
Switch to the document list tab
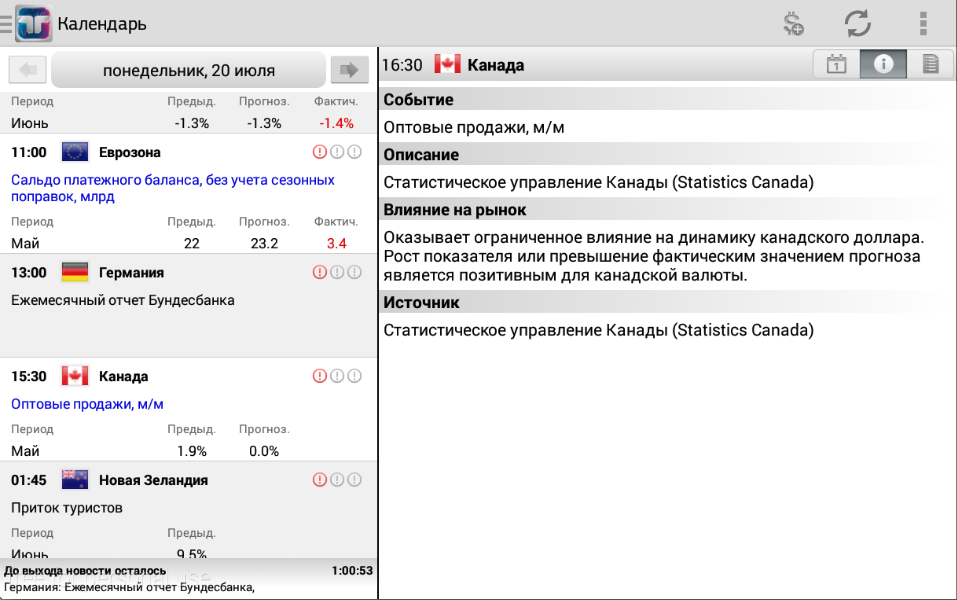(930, 64)
